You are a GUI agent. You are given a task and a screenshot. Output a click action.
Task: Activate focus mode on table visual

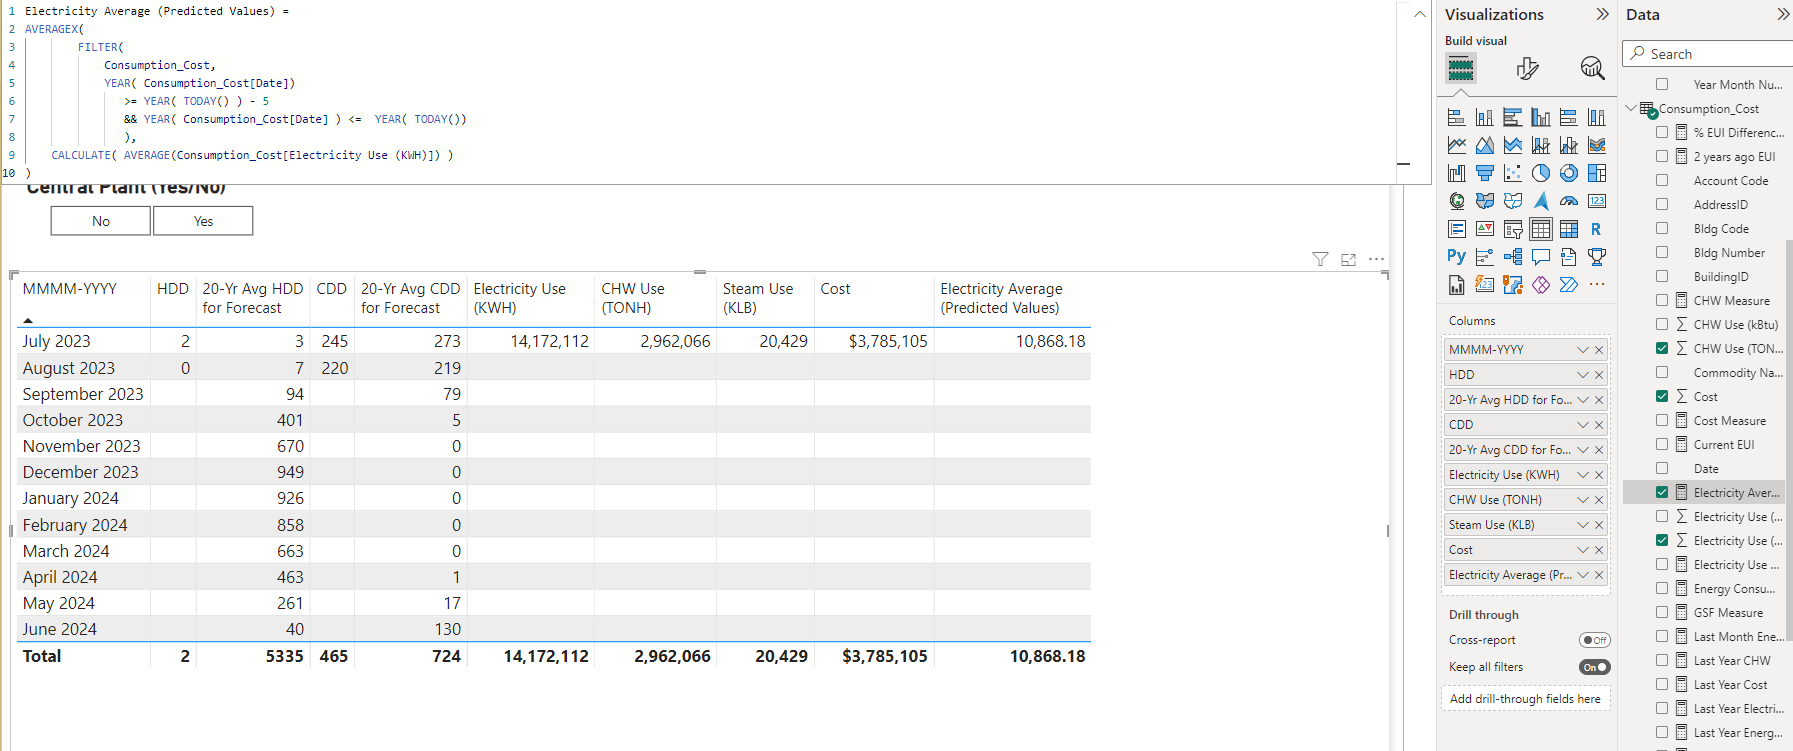tap(1348, 259)
